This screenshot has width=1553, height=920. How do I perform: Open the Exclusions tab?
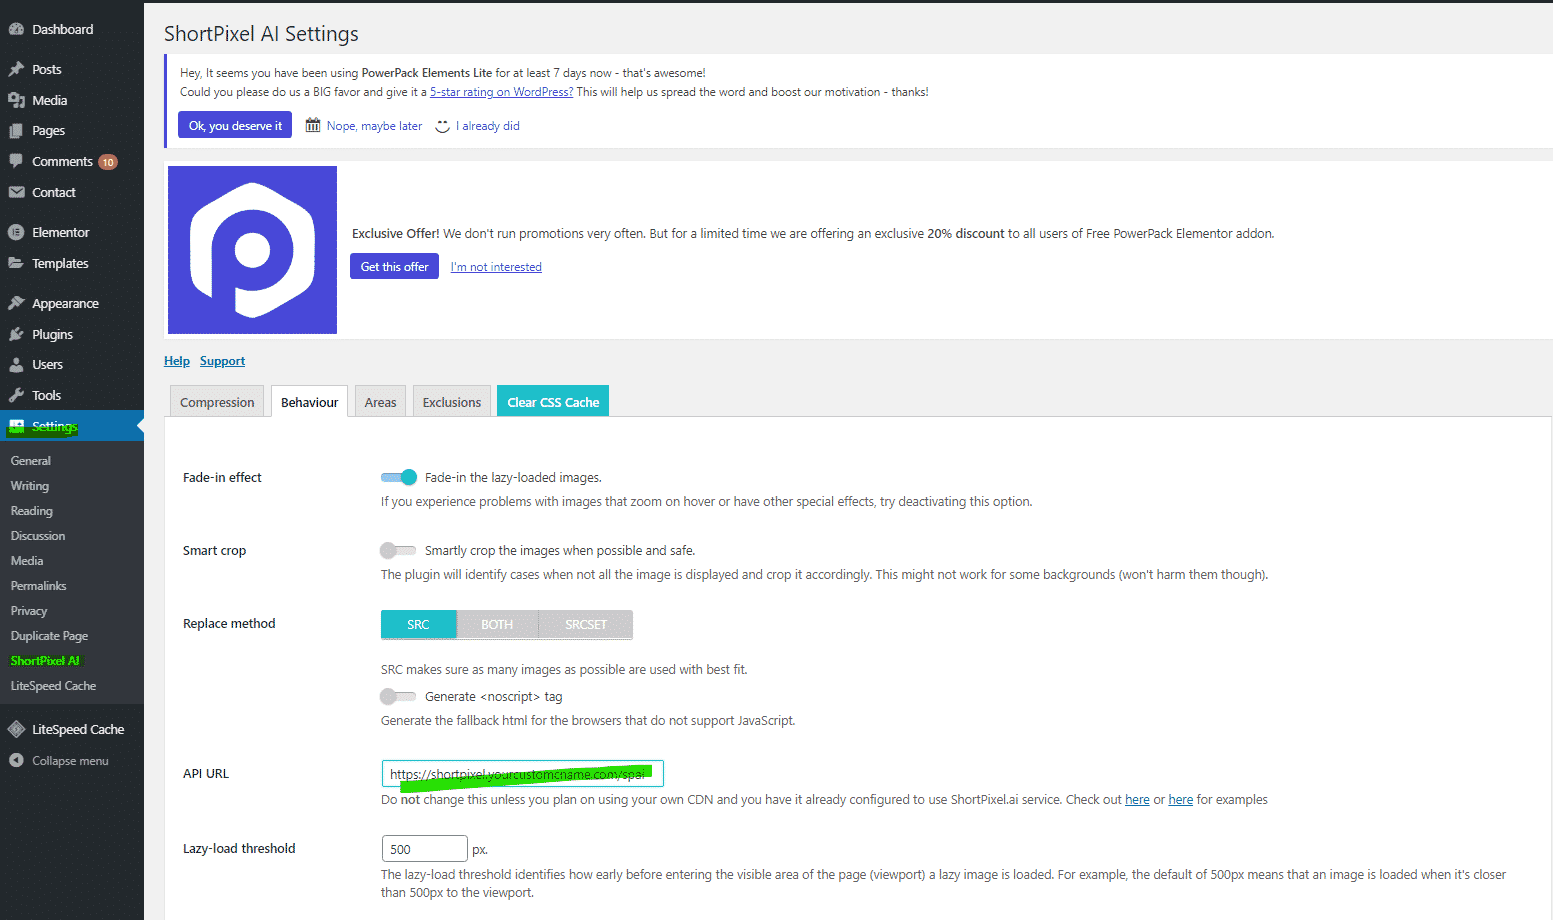[x=452, y=402]
